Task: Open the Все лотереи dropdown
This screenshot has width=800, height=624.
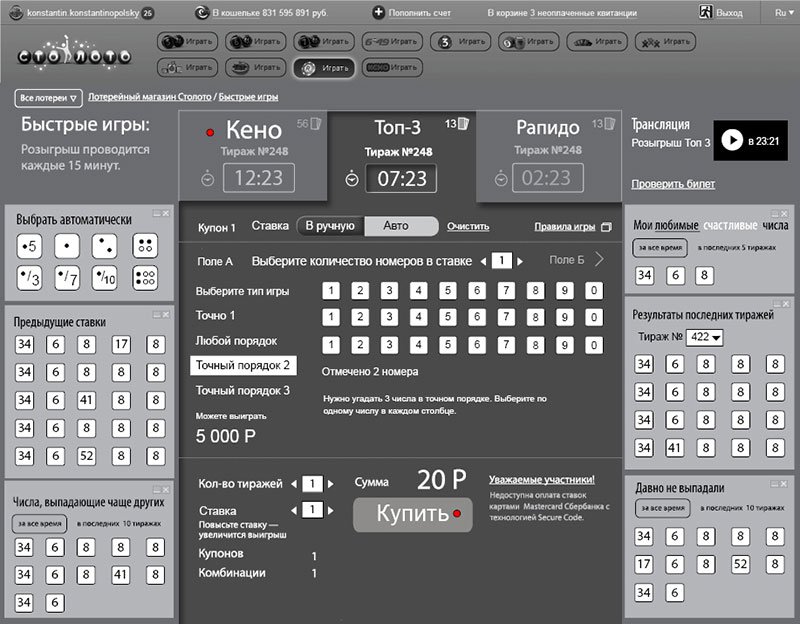Action: 47,98
